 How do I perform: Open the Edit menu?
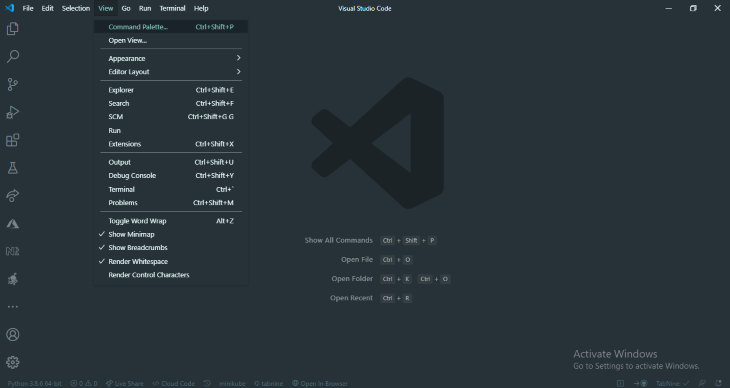coord(47,8)
